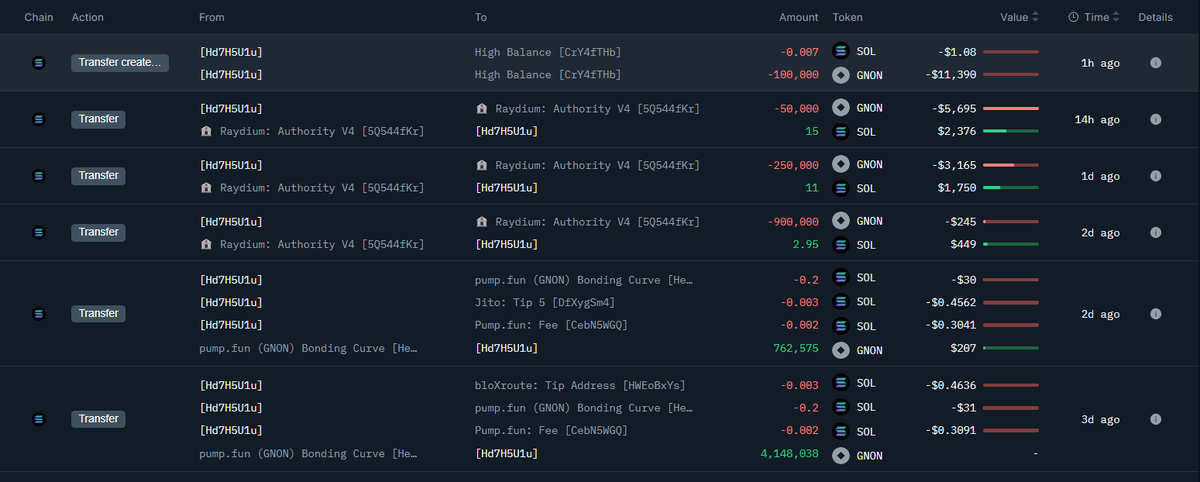
Task: Open High Balance [CrY4fTHb] address for -0.007 SOL
Action: 547,51
